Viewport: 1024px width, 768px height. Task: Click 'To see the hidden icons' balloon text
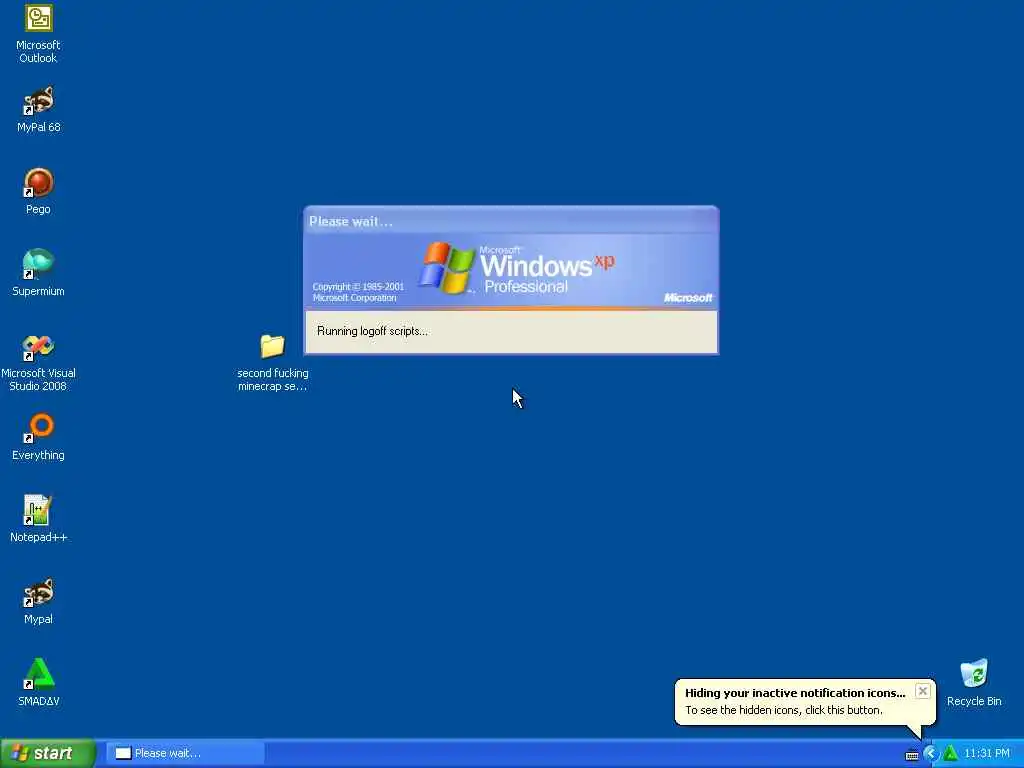click(784, 710)
